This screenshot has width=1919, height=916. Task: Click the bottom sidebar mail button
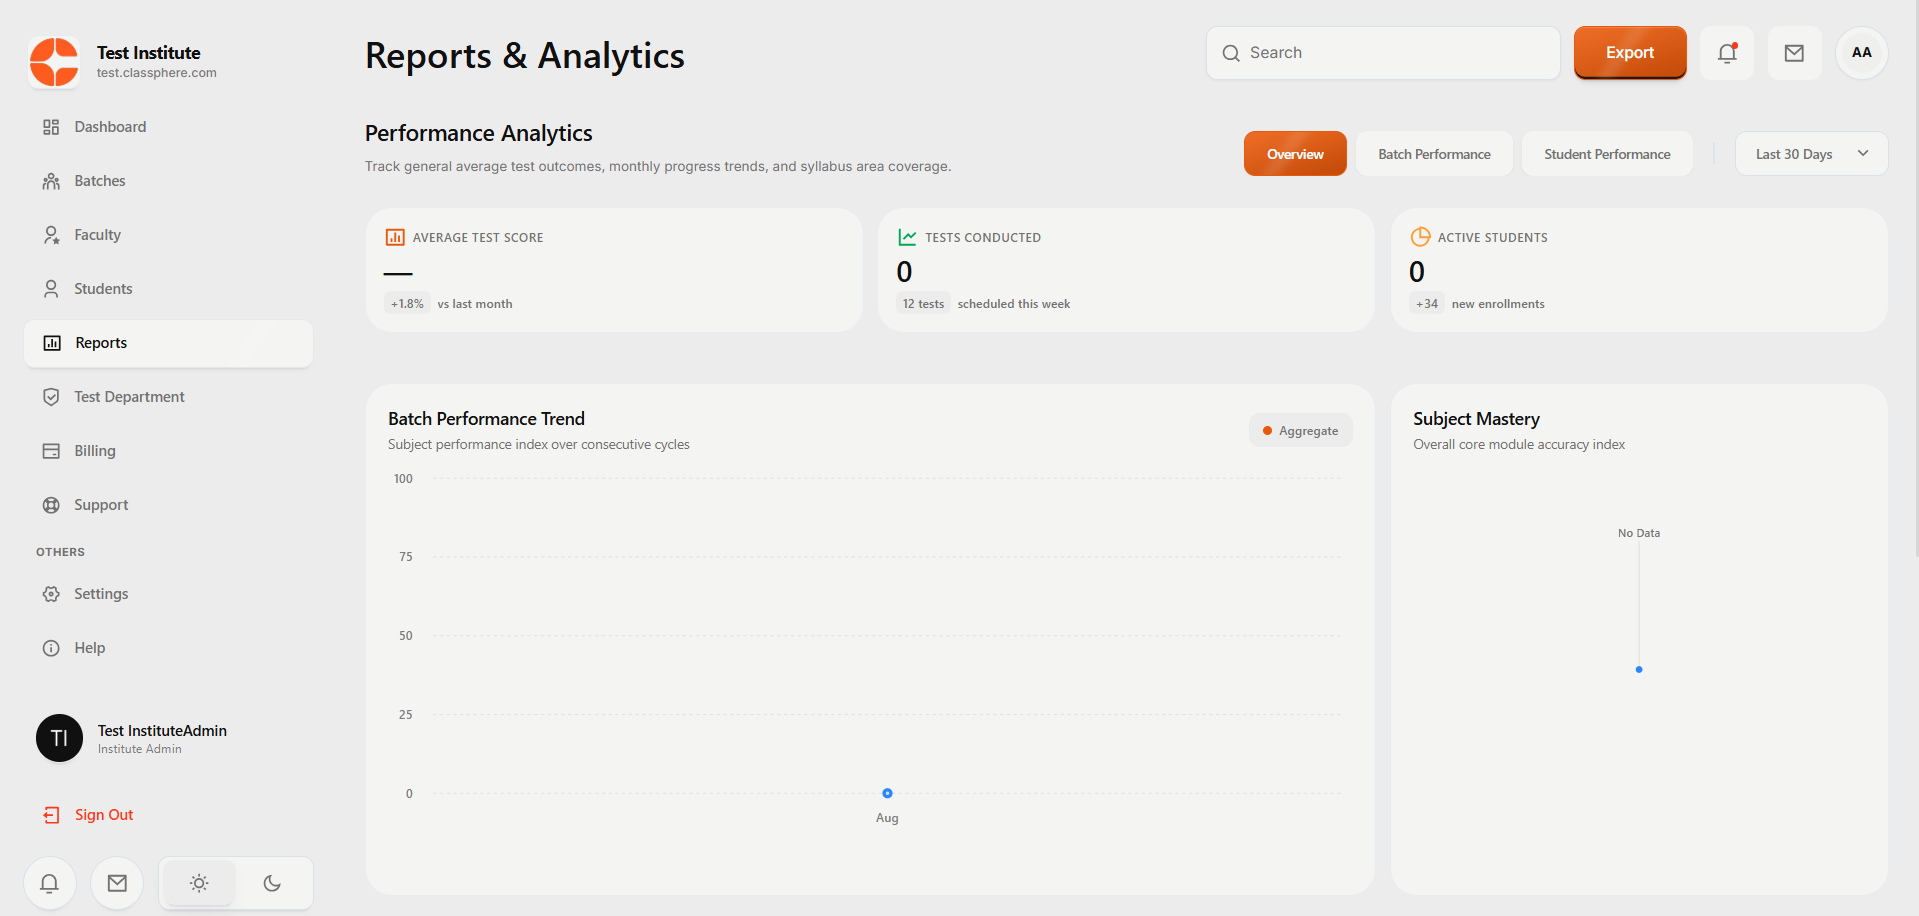point(117,883)
